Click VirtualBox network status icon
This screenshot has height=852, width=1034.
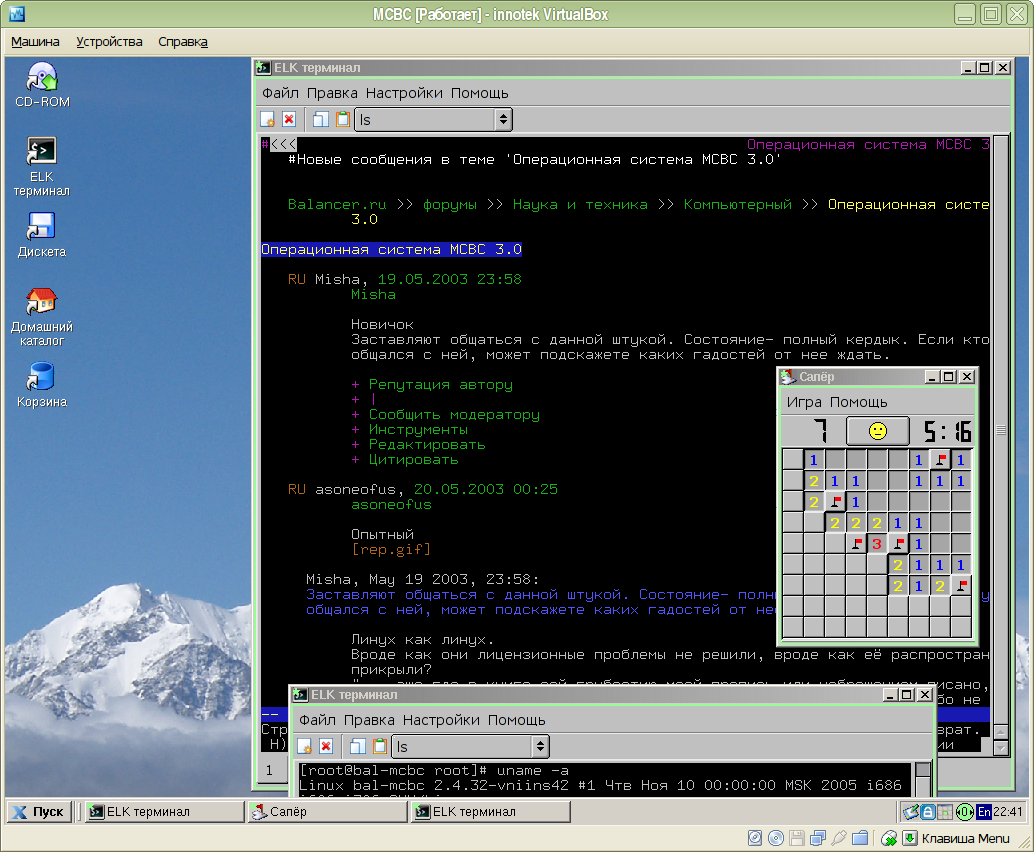[x=818, y=838]
